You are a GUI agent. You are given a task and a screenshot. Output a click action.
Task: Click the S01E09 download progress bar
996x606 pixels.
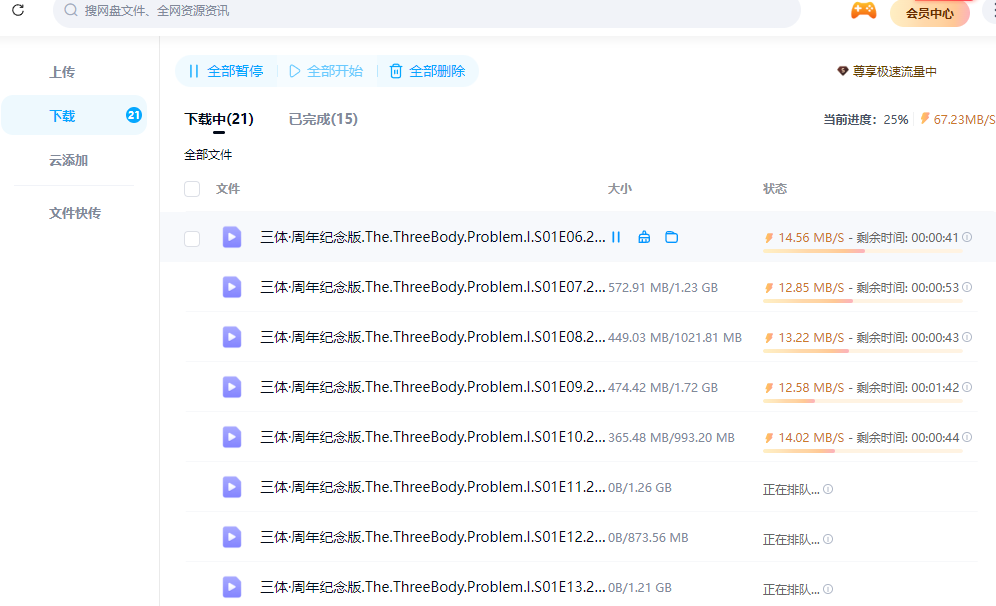pos(863,401)
